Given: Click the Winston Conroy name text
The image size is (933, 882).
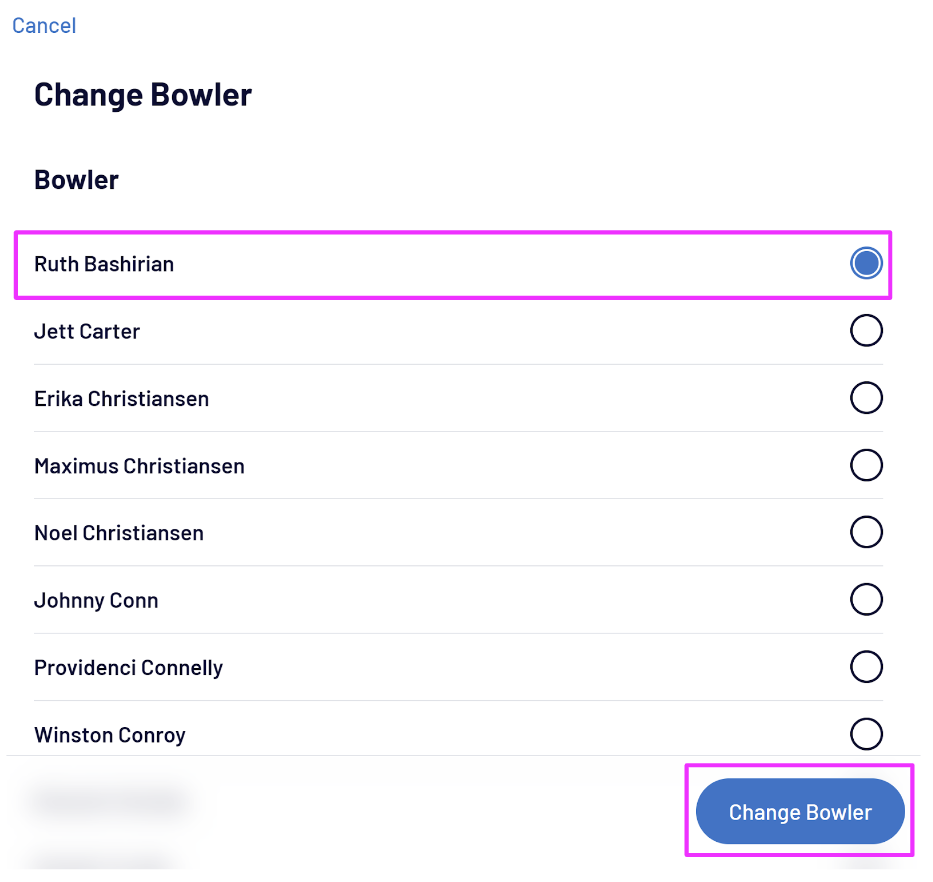Looking at the screenshot, I should (x=110, y=735).
